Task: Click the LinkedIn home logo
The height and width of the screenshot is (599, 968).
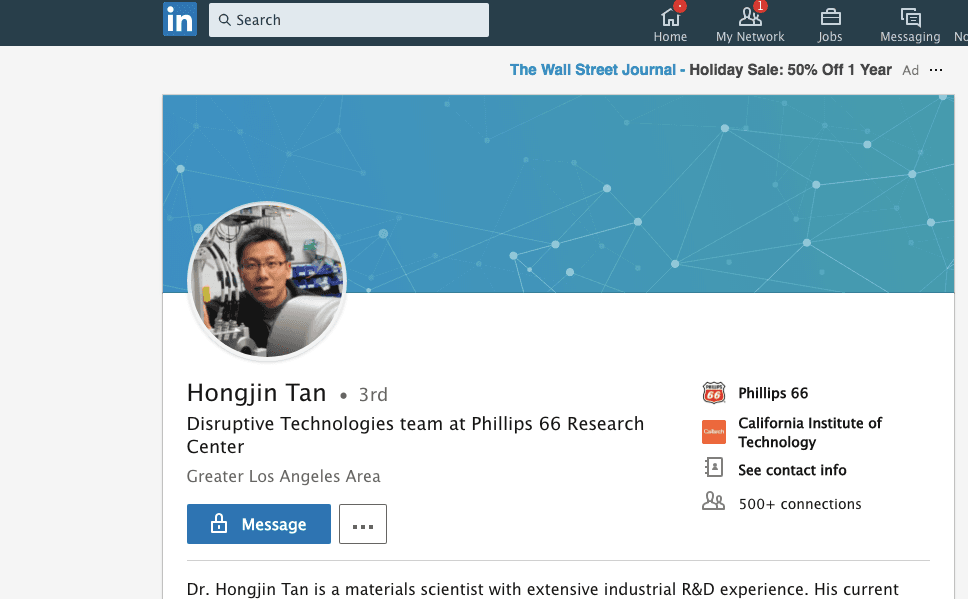Action: point(180,19)
